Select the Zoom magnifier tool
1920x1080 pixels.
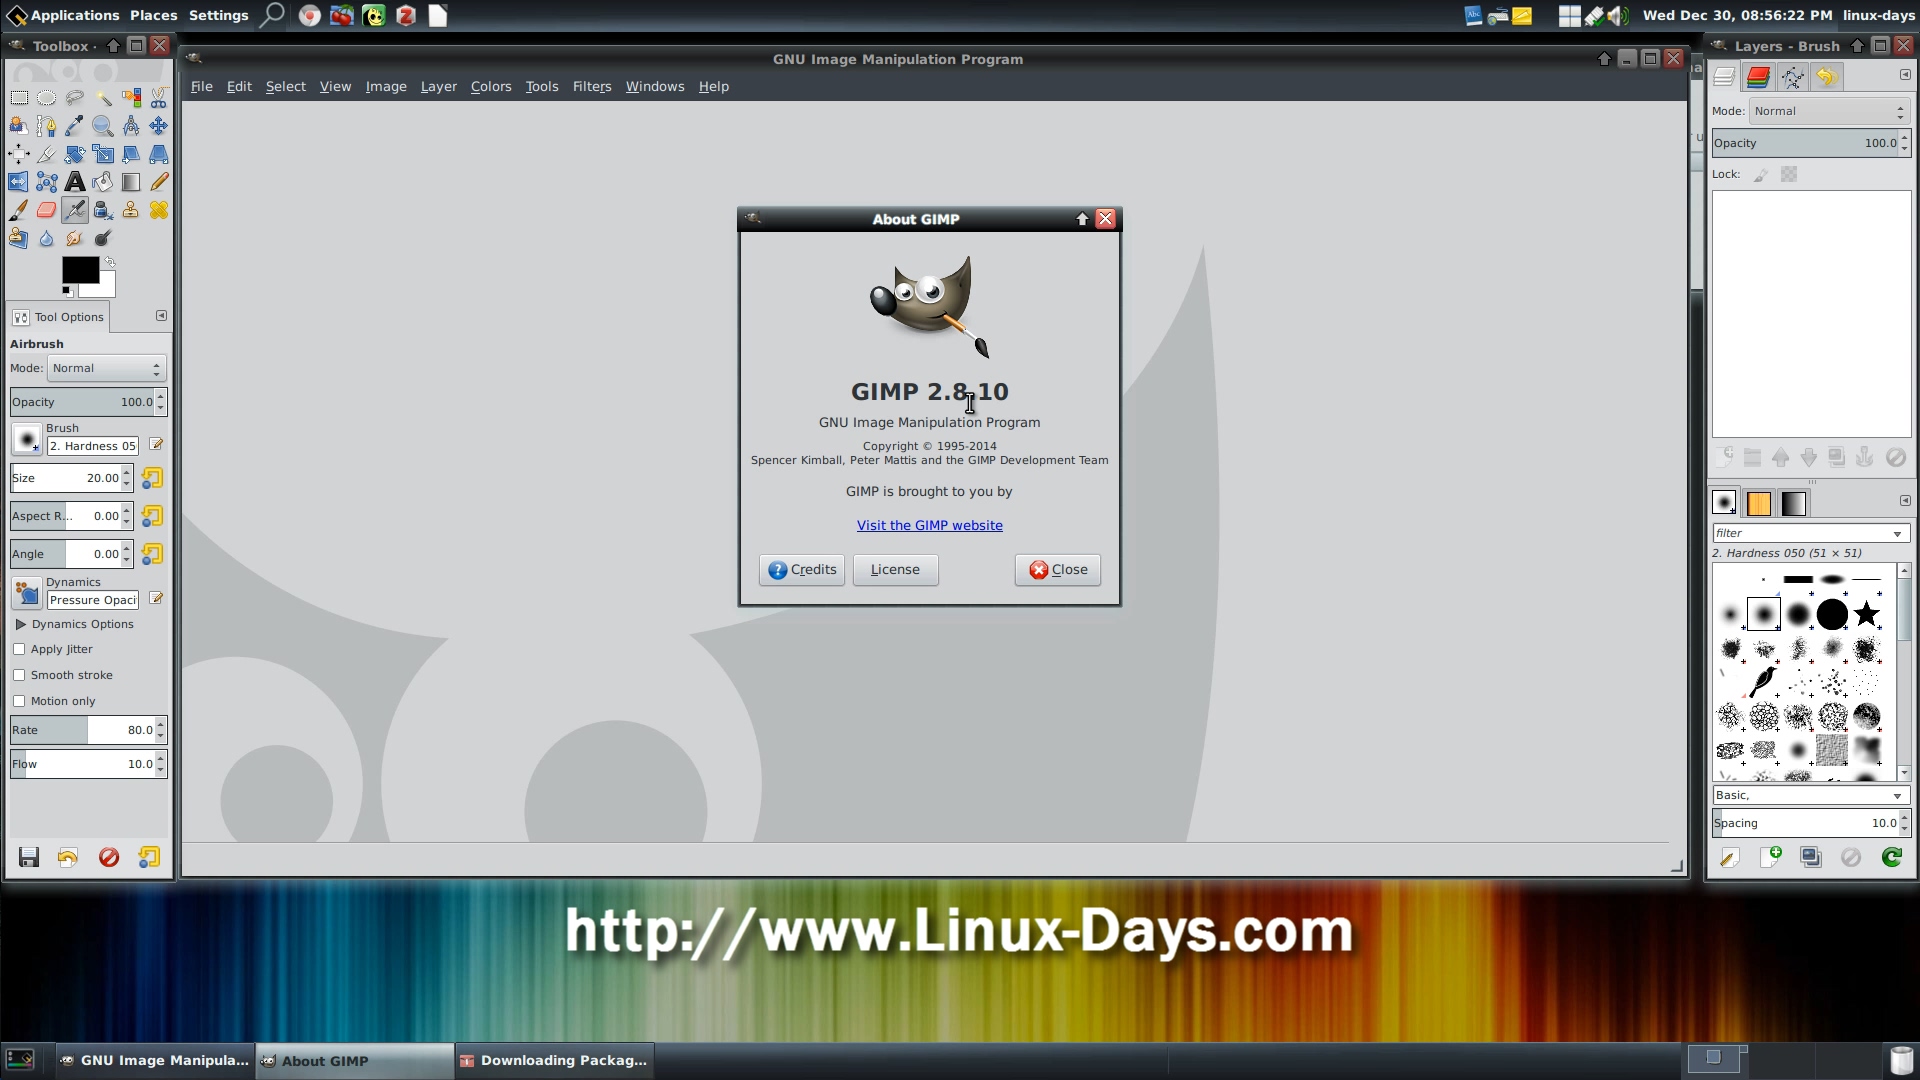[x=103, y=126]
